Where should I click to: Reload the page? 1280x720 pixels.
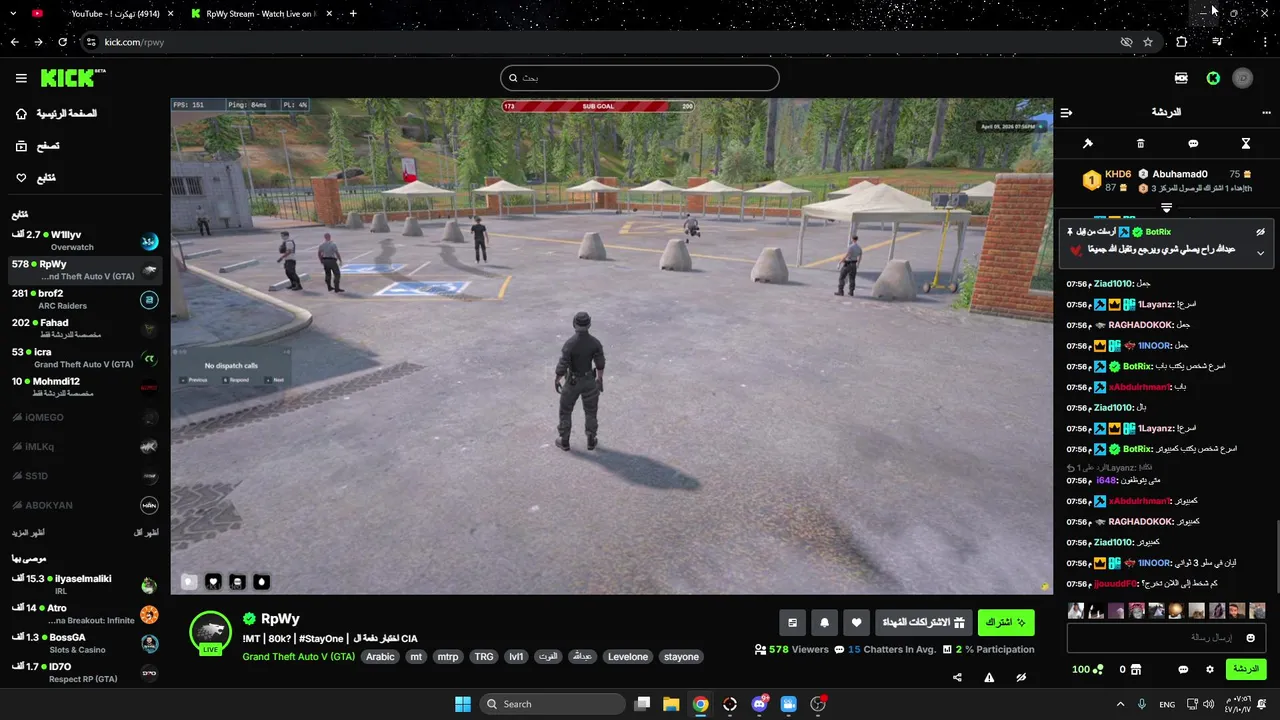(62, 42)
